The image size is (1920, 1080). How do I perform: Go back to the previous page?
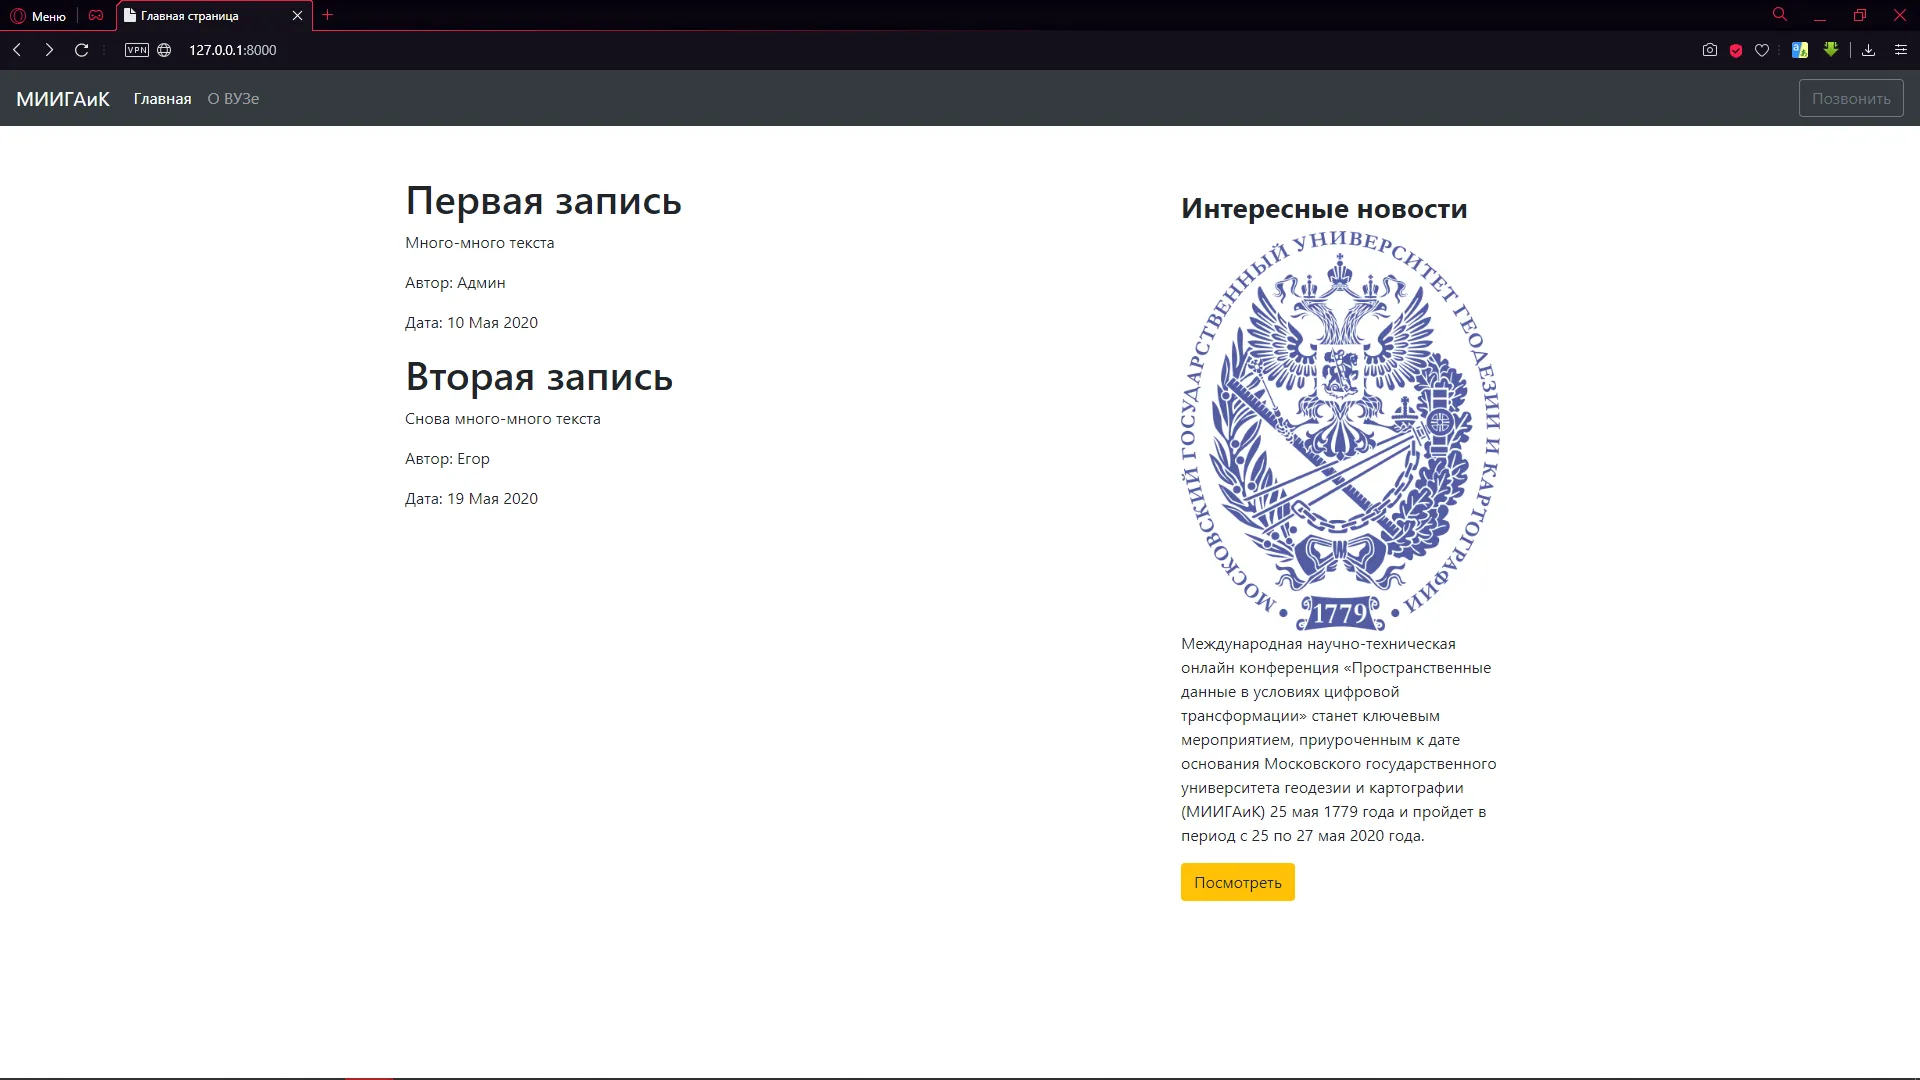[x=17, y=50]
